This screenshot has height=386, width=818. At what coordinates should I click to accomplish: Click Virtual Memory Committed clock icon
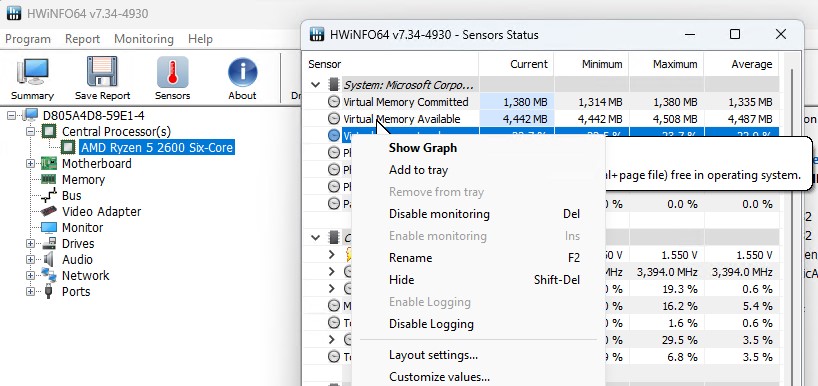click(x=334, y=102)
